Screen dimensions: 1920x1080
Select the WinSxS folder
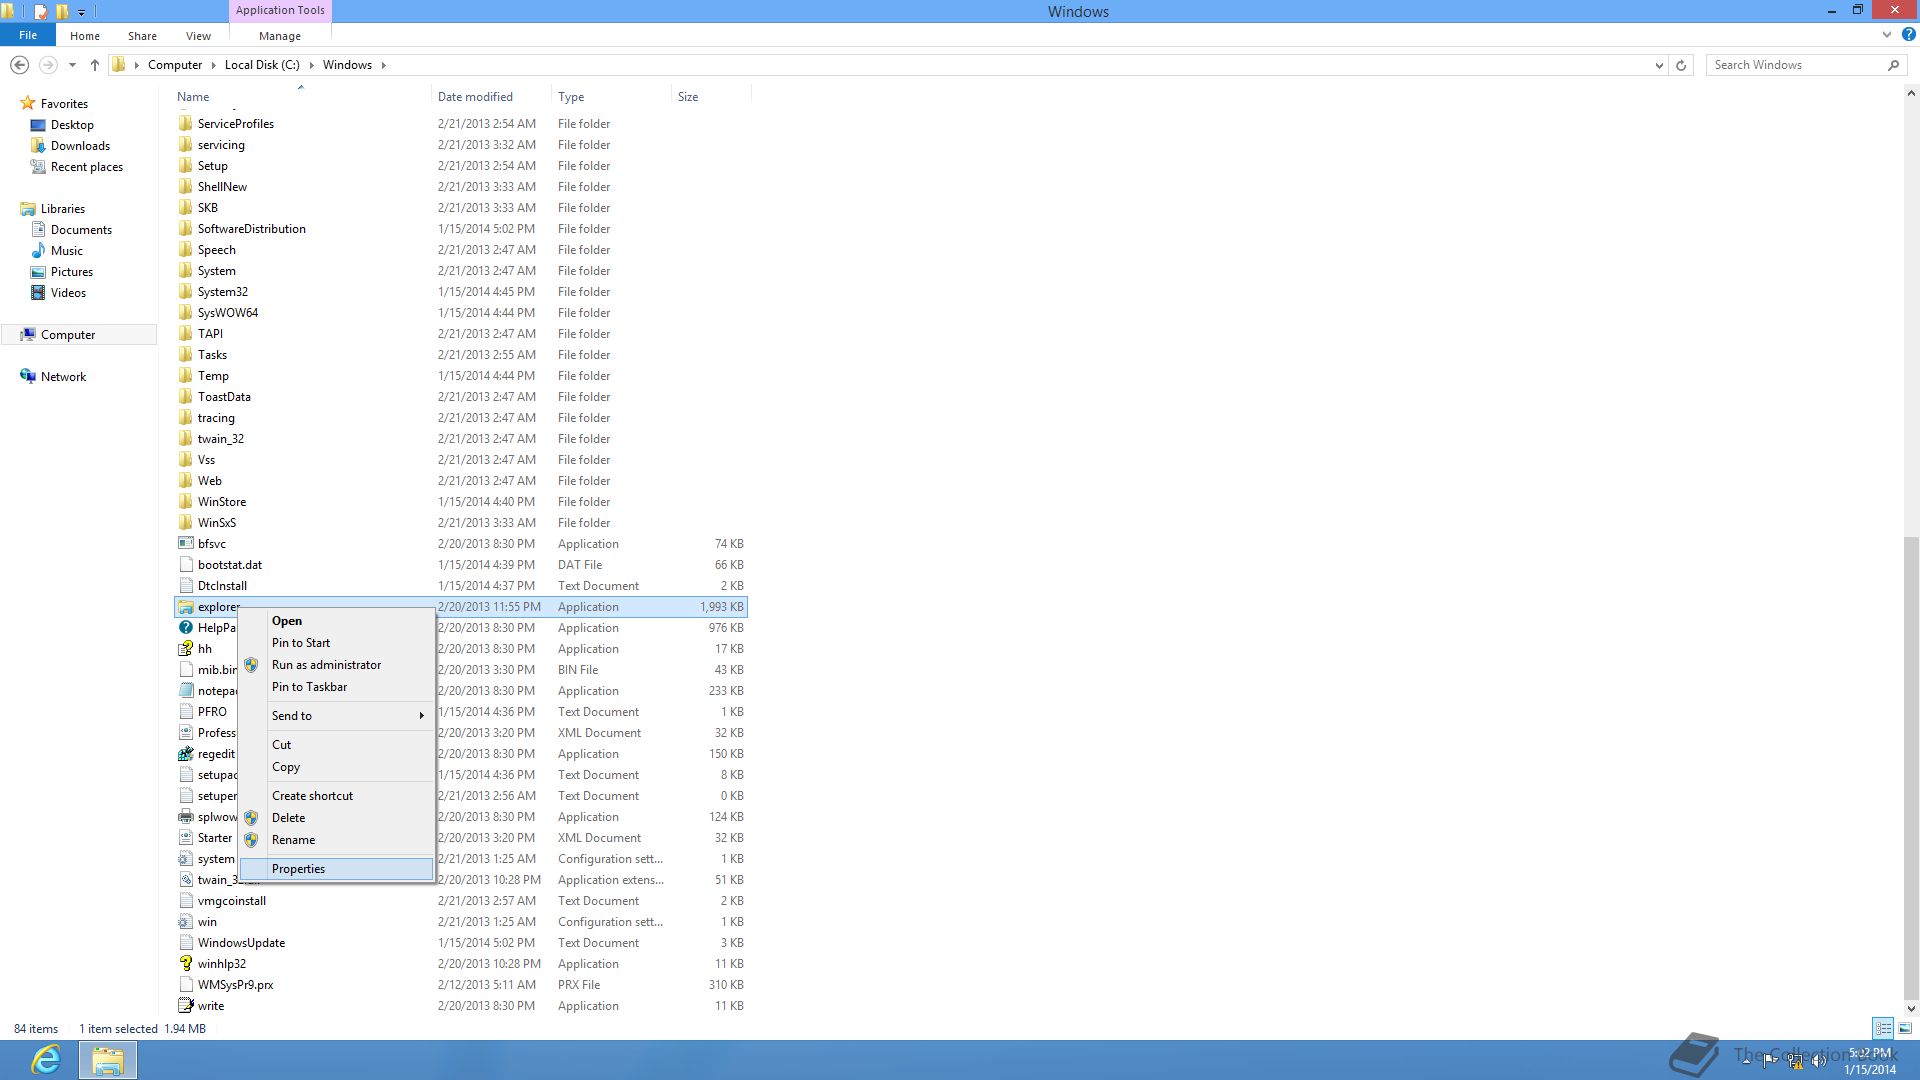[x=460, y=523]
